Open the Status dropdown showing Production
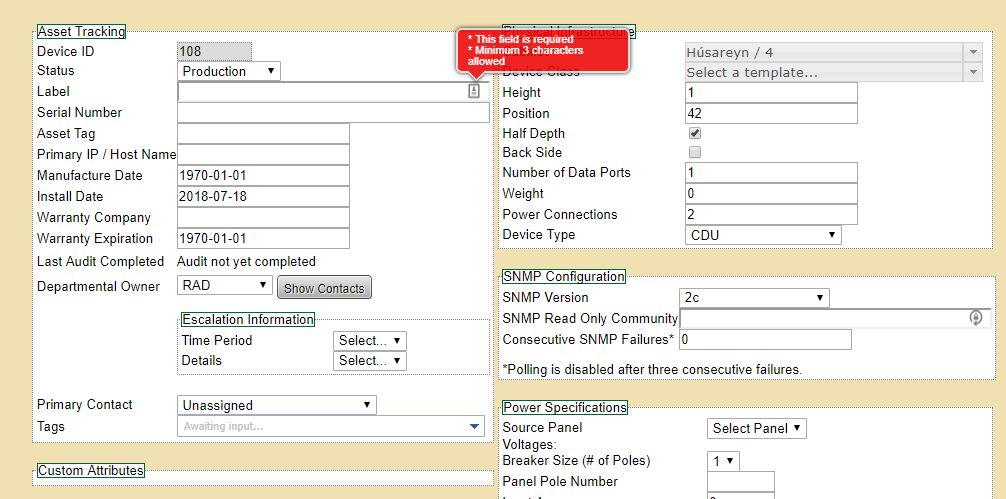 pos(228,71)
